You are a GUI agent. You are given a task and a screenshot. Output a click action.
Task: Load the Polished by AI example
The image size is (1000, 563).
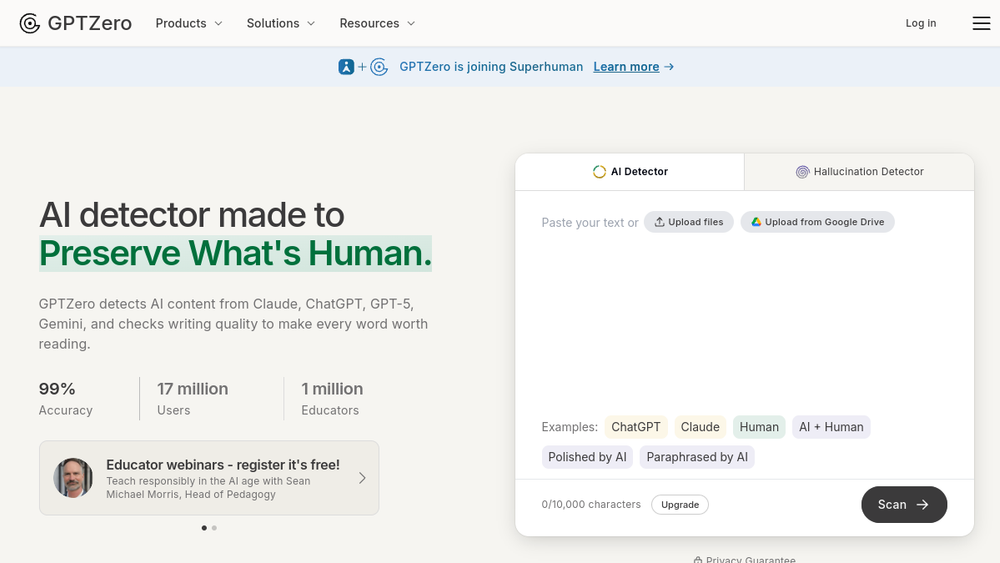click(587, 457)
